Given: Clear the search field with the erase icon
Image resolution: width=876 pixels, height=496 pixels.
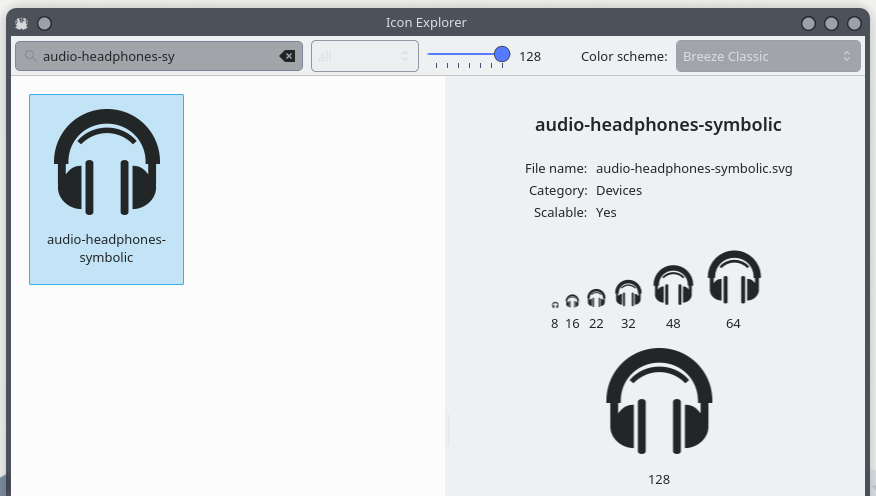Looking at the screenshot, I should (288, 56).
